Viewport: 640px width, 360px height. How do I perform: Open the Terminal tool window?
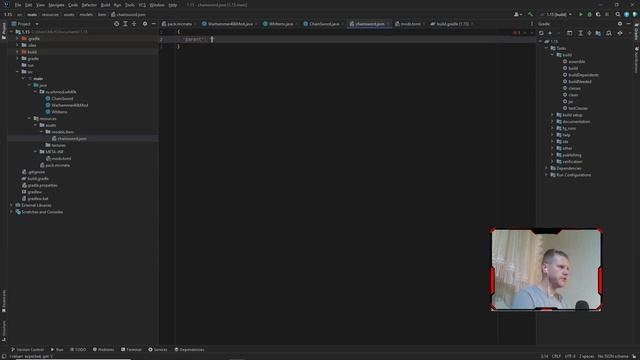[131, 349]
